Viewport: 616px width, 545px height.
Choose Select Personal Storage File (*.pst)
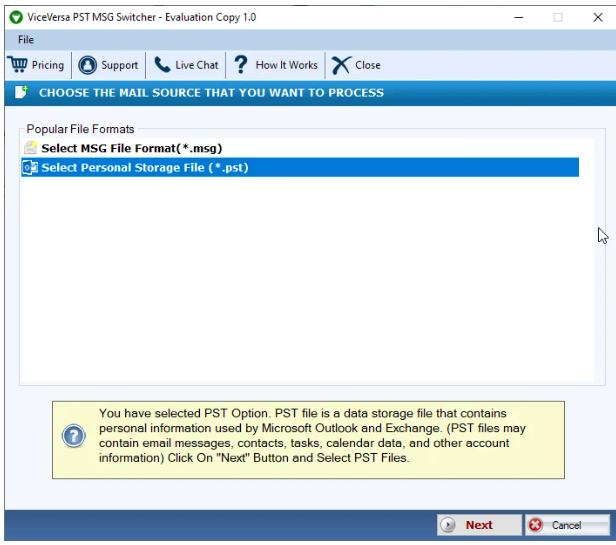(144, 168)
